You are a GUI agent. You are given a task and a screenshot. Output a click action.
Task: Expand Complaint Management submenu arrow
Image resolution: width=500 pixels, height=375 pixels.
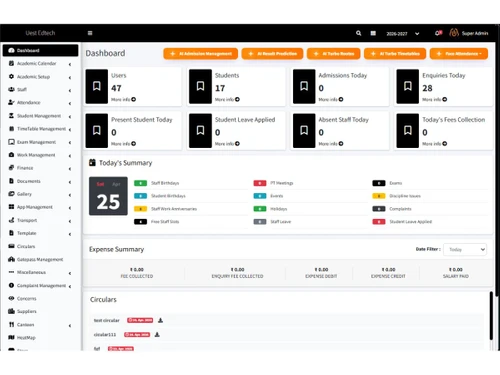pyautogui.click(x=70, y=286)
